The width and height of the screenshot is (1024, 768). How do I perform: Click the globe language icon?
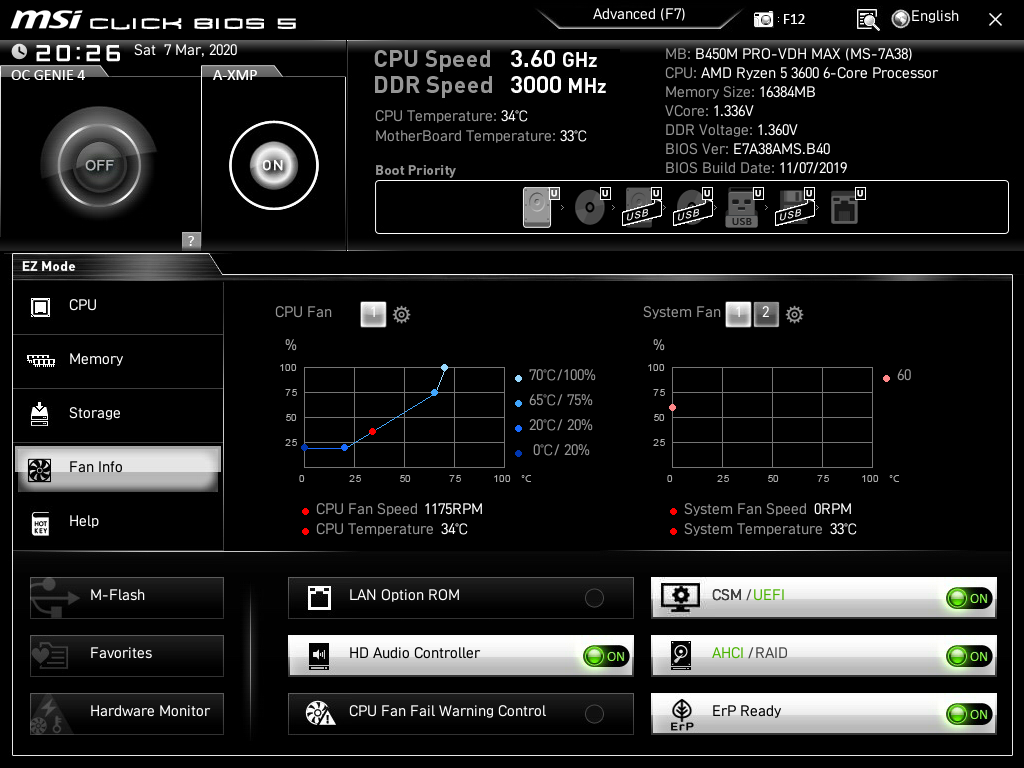click(x=901, y=19)
